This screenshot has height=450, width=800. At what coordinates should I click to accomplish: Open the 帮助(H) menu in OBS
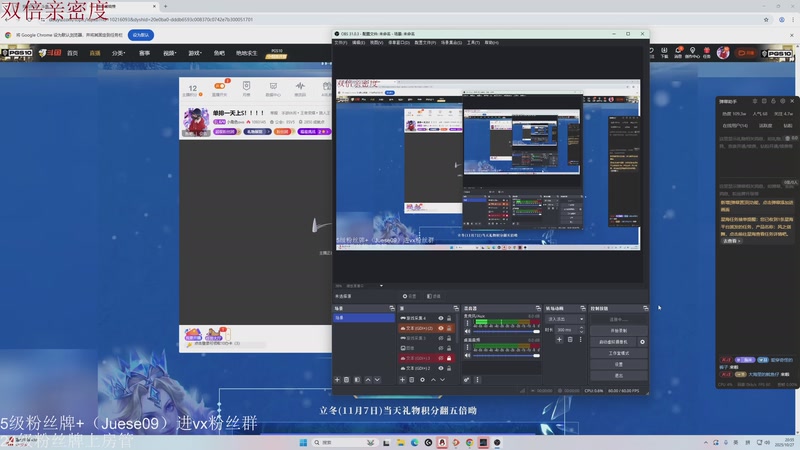[491, 42]
